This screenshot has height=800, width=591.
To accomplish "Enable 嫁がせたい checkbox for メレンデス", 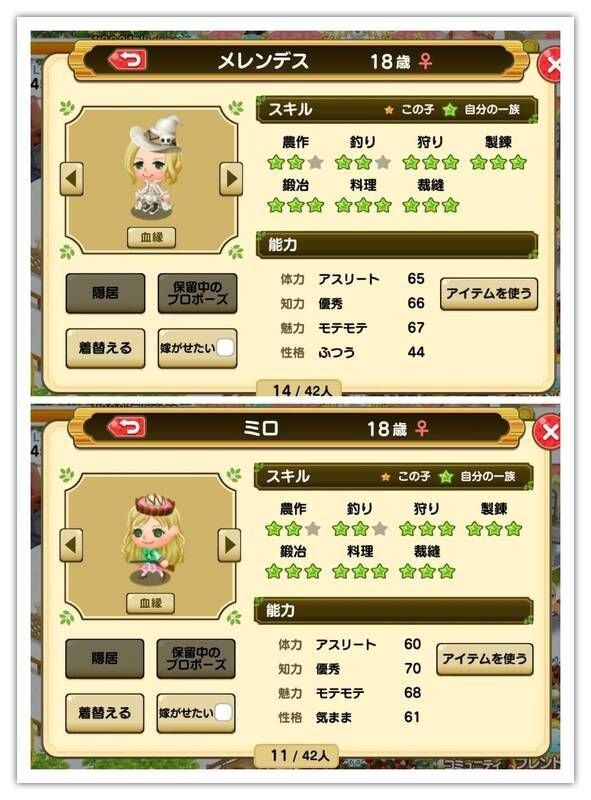I will (x=225, y=348).
